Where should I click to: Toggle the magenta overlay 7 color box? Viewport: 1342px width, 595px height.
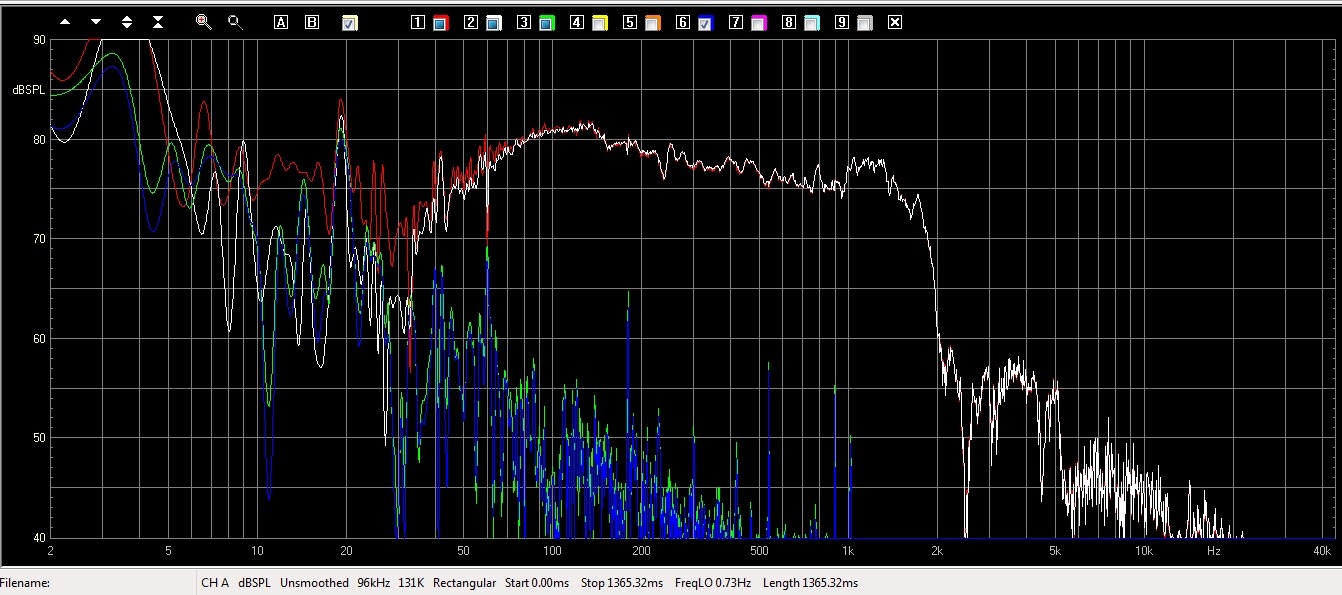(x=758, y=23)
